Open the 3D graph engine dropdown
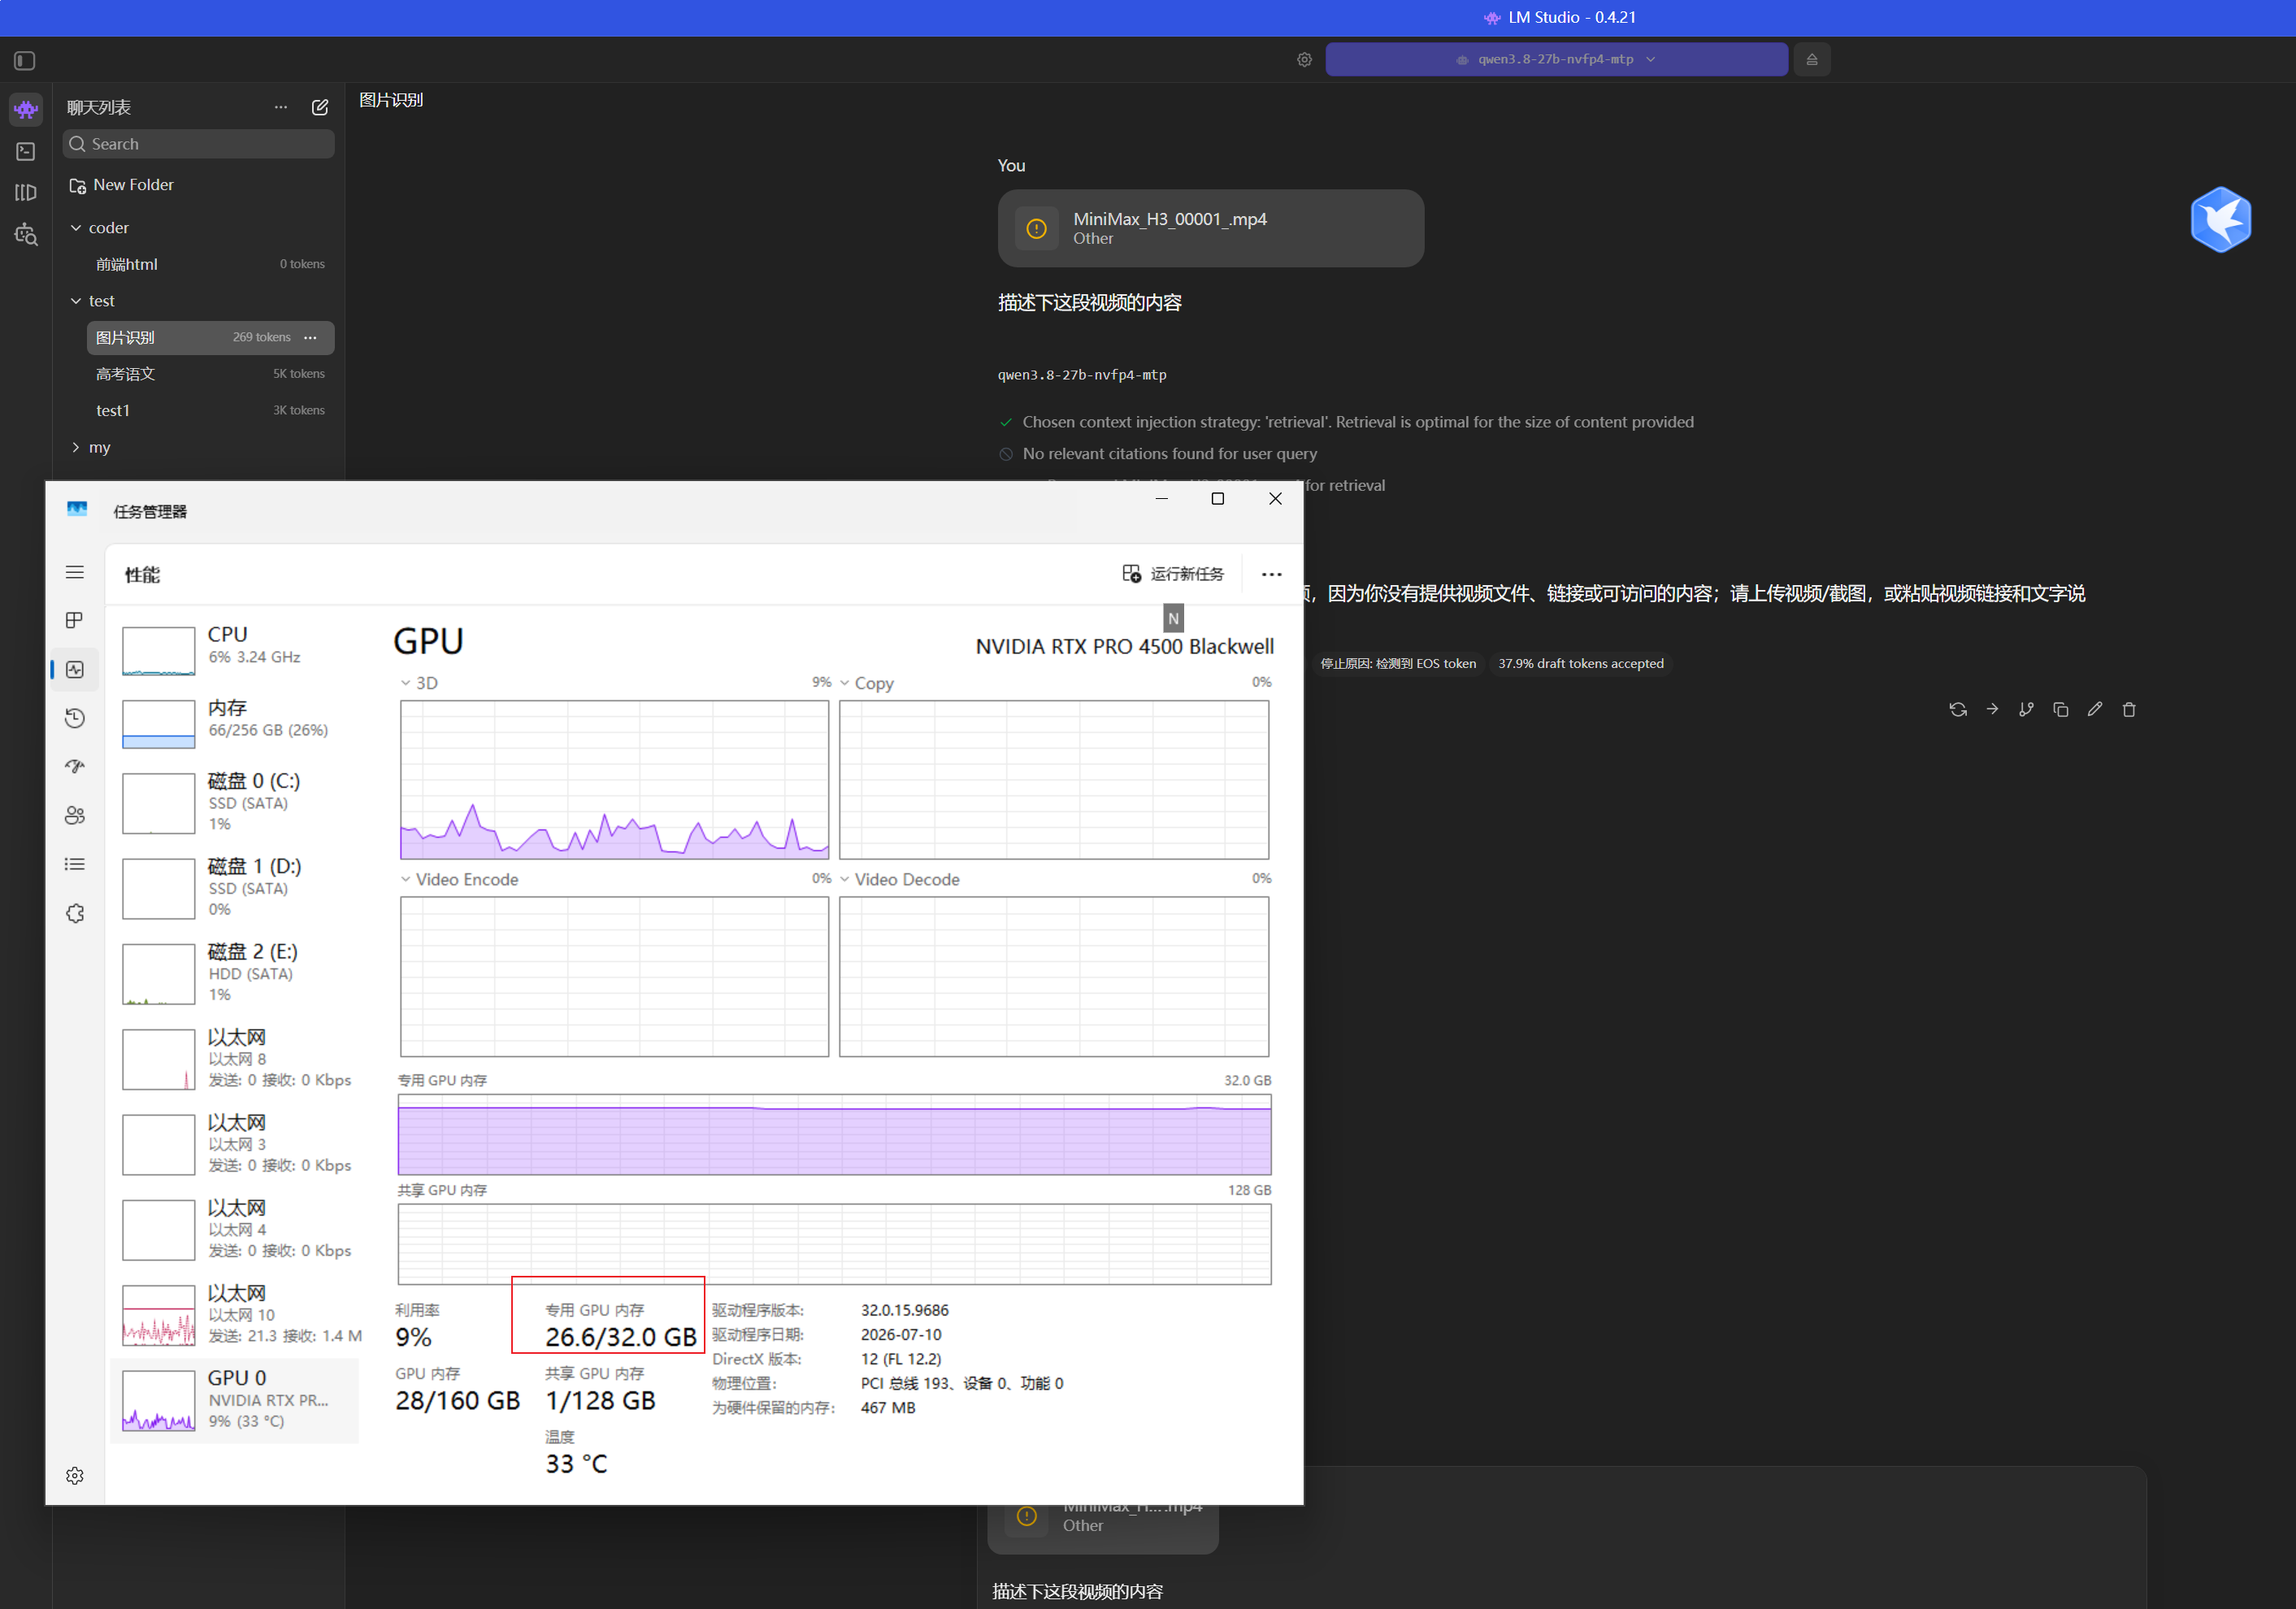 click(419, 683)
